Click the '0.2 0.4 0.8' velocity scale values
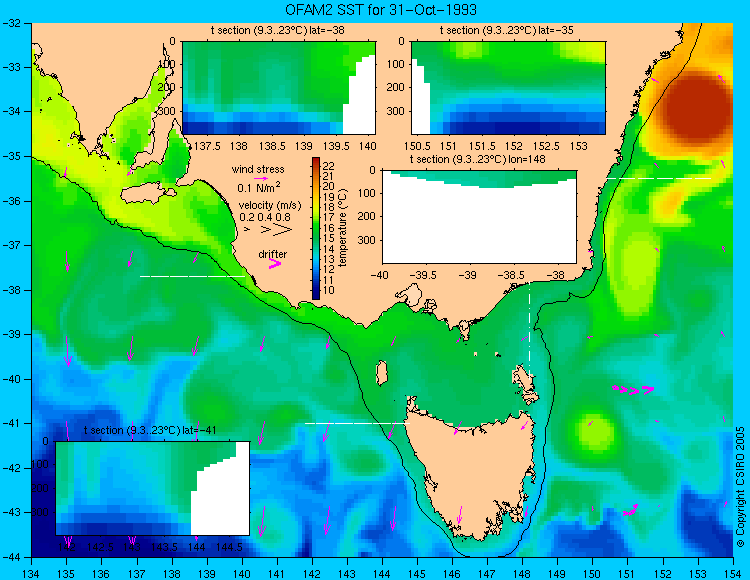 (265, 217)
